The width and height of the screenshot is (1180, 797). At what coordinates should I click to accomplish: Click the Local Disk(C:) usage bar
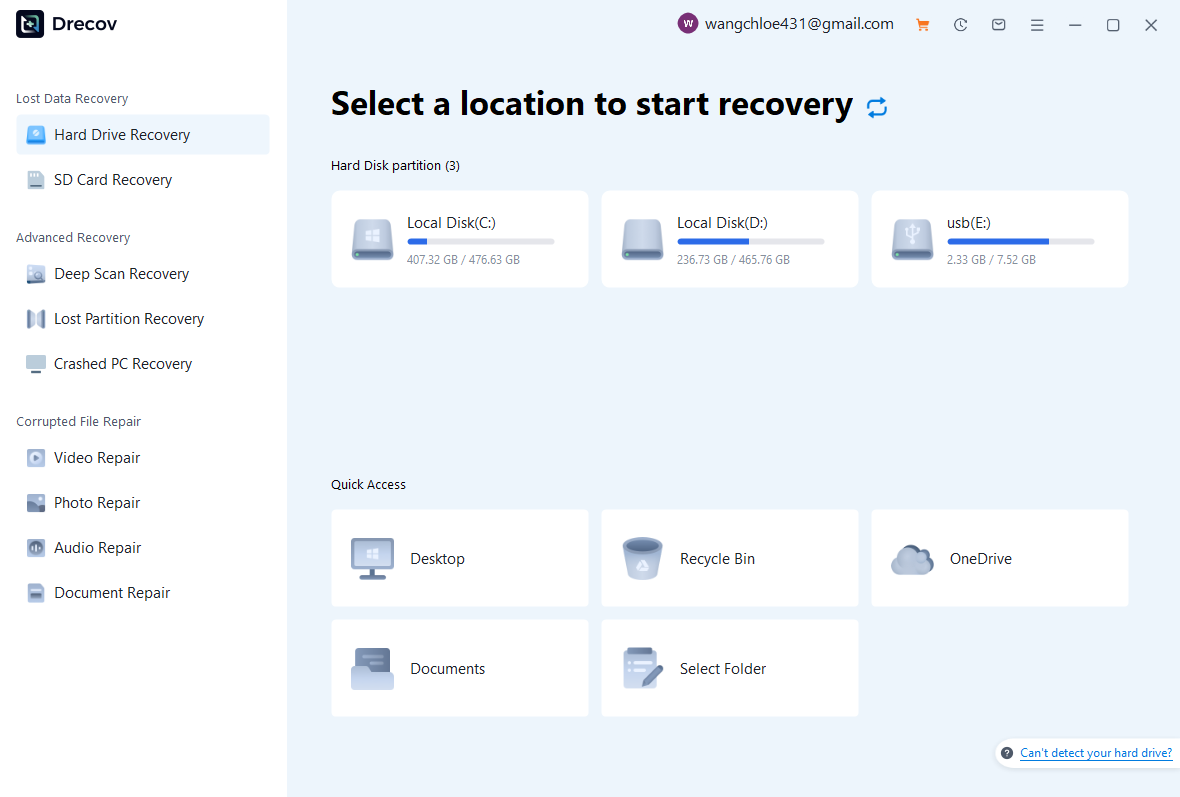pyautogui.click(x=480, y=242)
